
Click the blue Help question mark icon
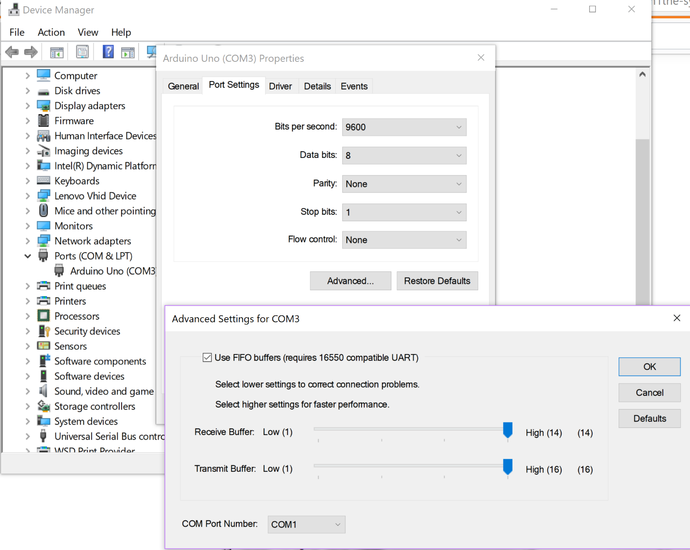click(107, 52)
